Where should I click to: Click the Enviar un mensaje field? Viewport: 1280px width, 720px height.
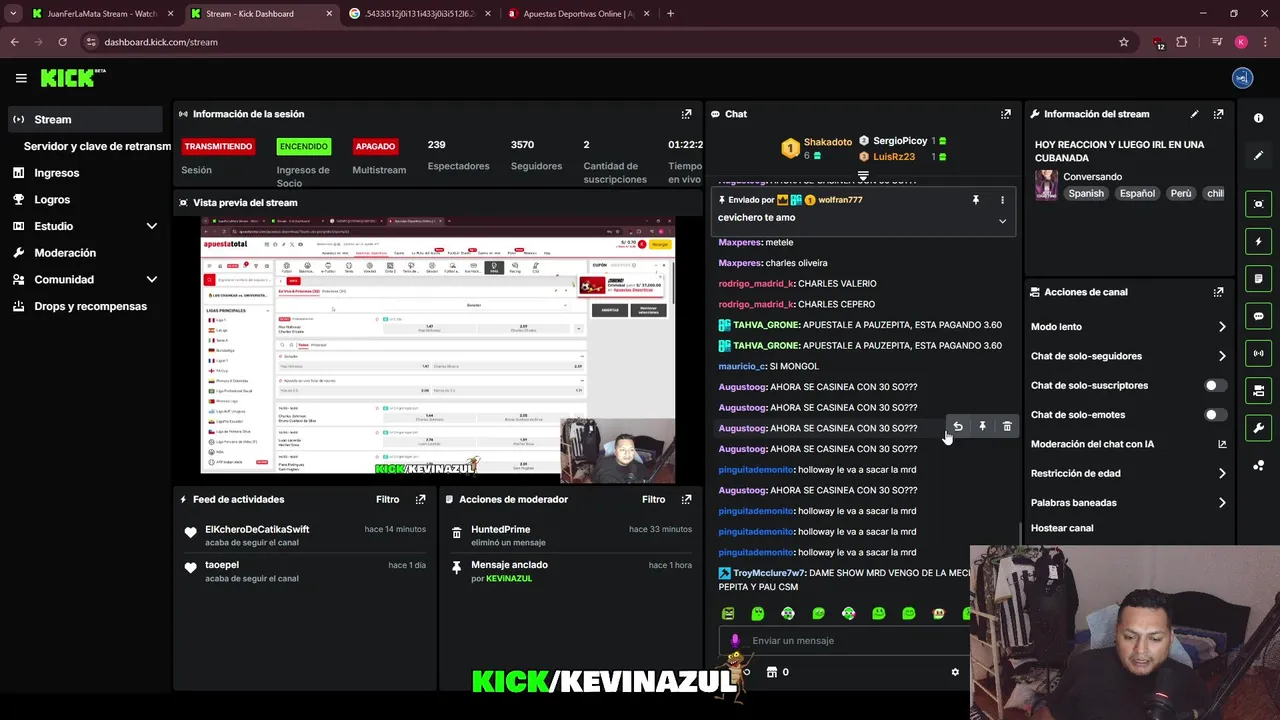coord(845,641)
